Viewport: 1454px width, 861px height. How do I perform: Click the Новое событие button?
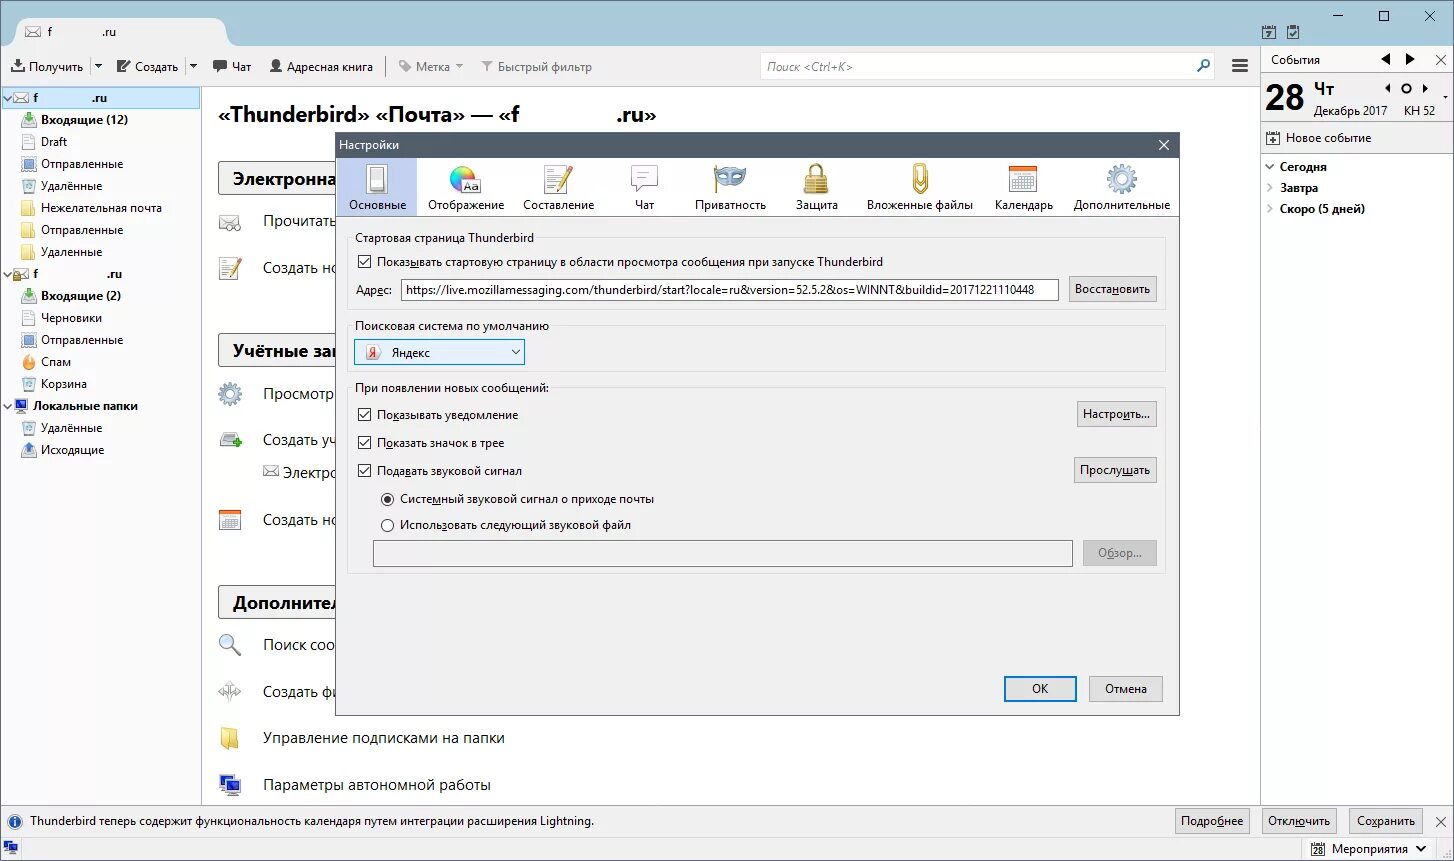(1319, 138)
